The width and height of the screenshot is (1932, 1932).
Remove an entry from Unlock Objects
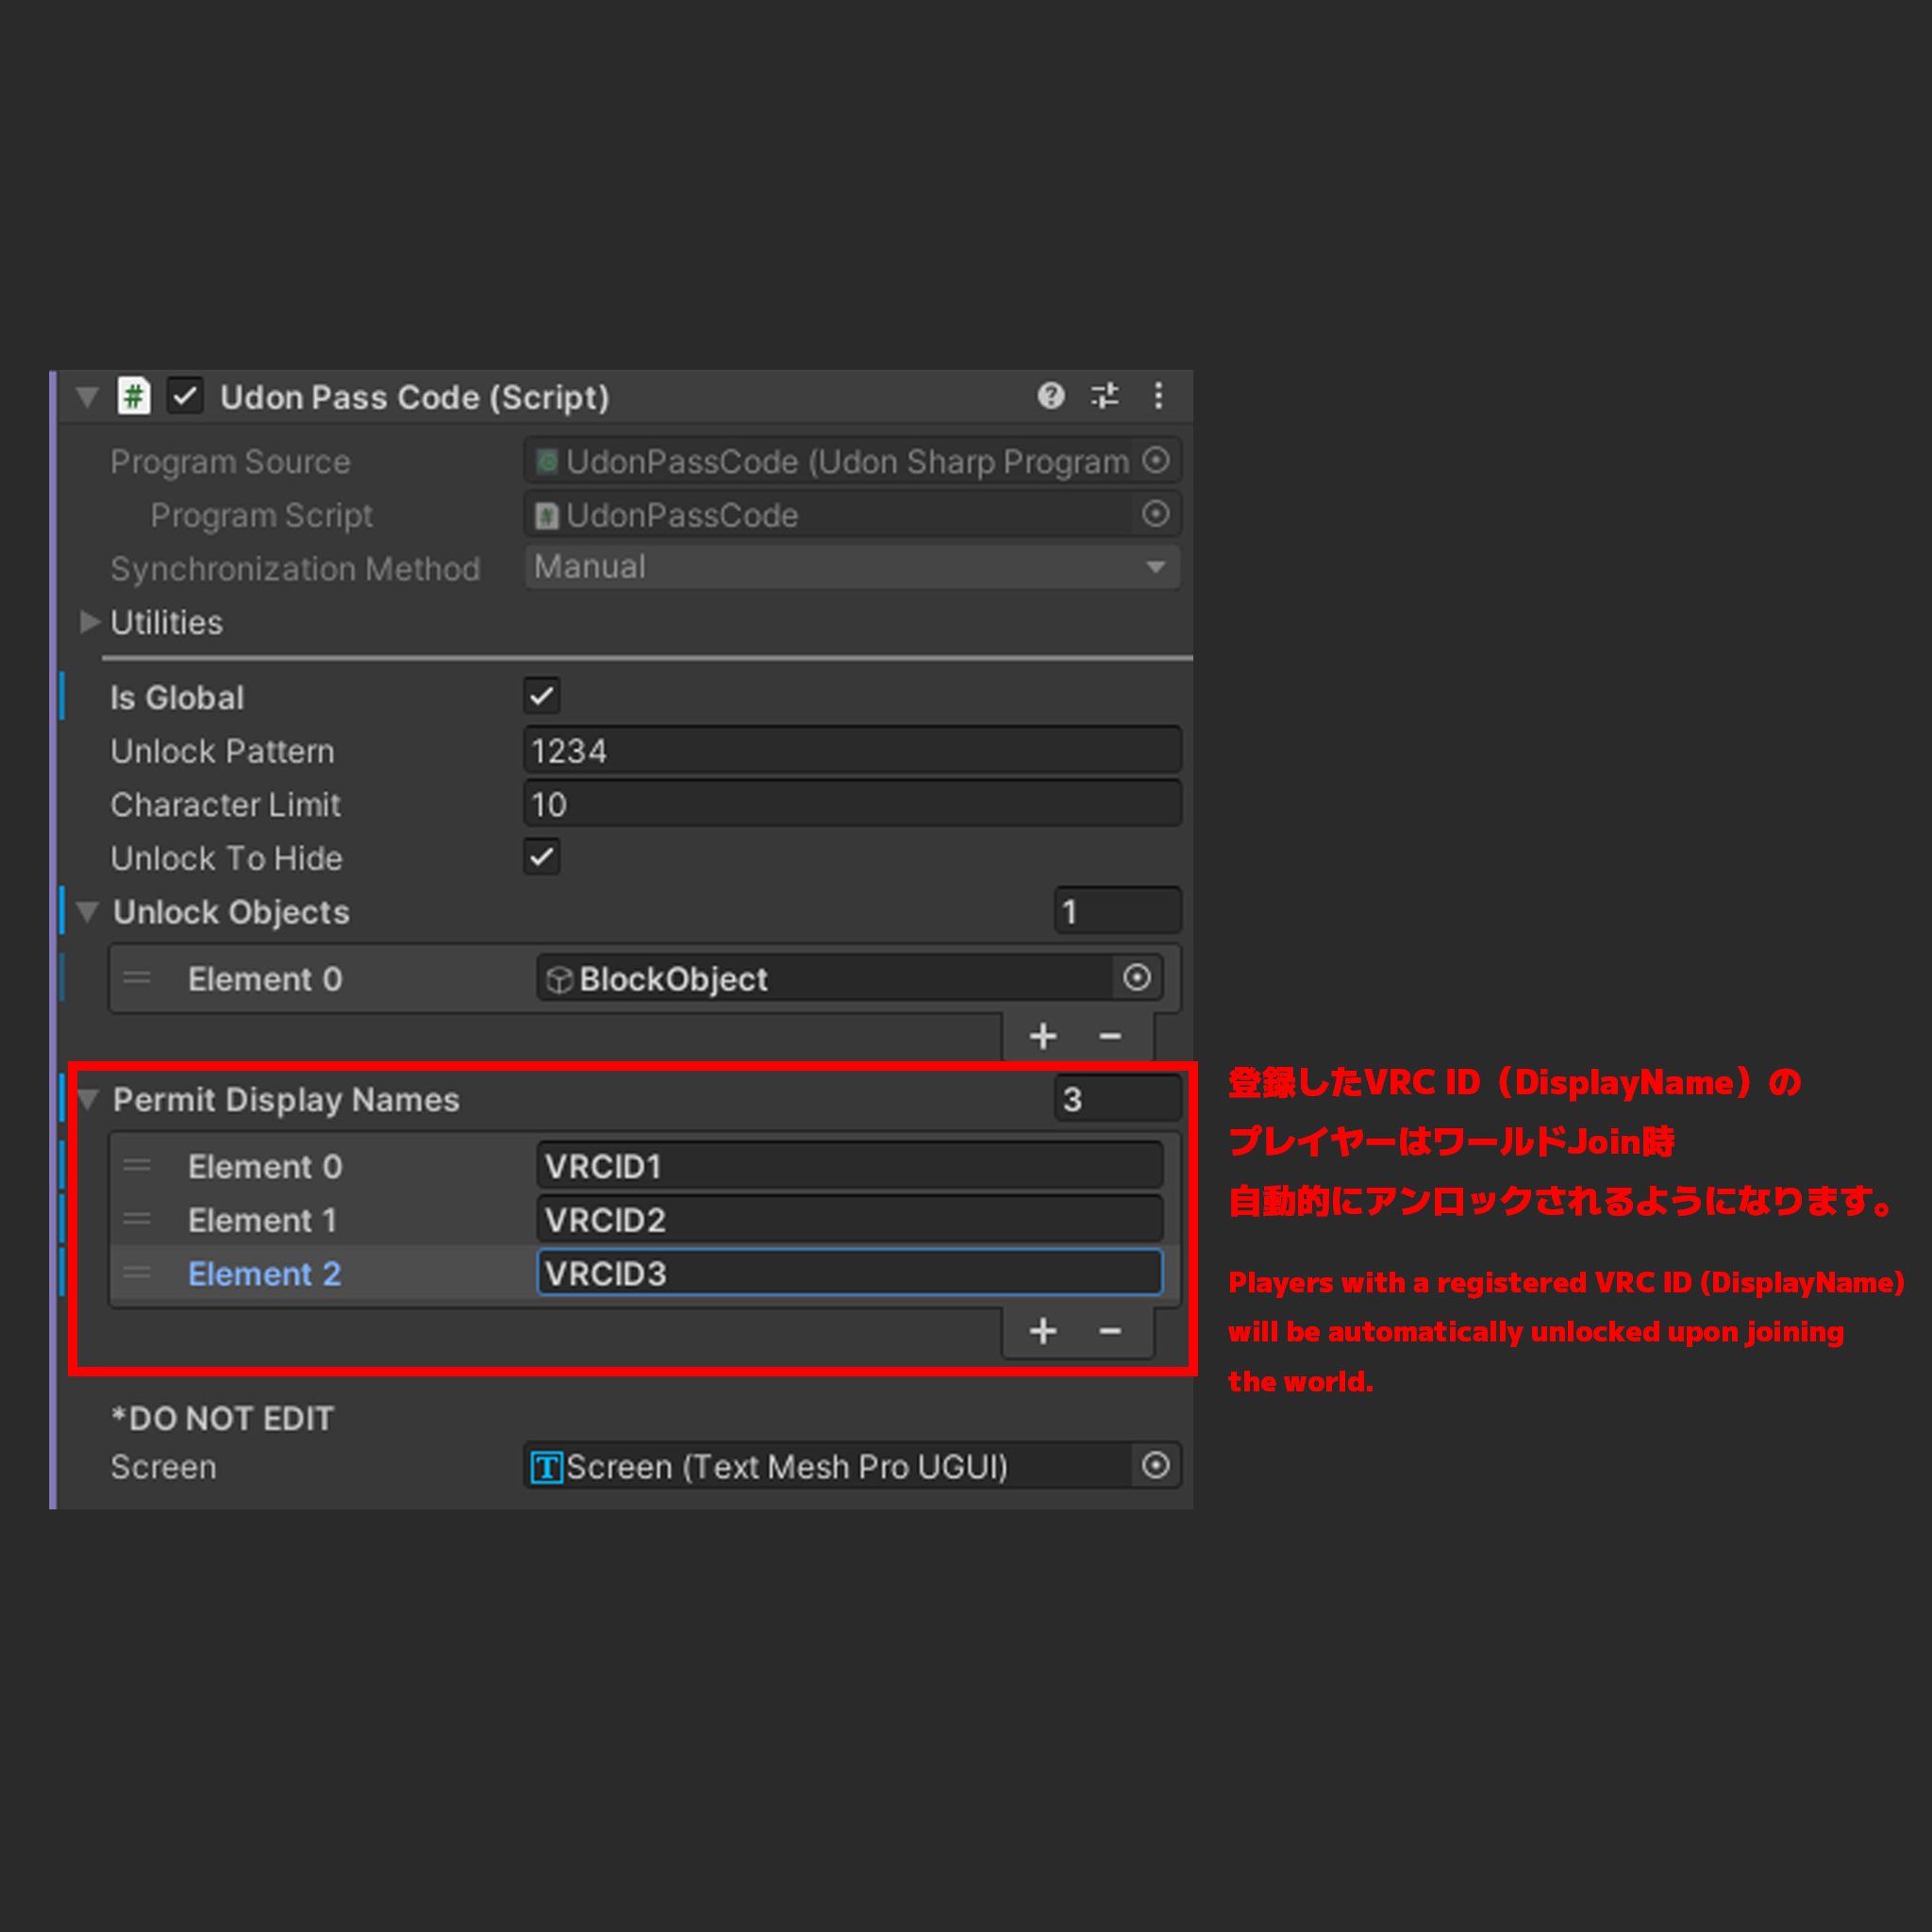click(1110, 1036)
